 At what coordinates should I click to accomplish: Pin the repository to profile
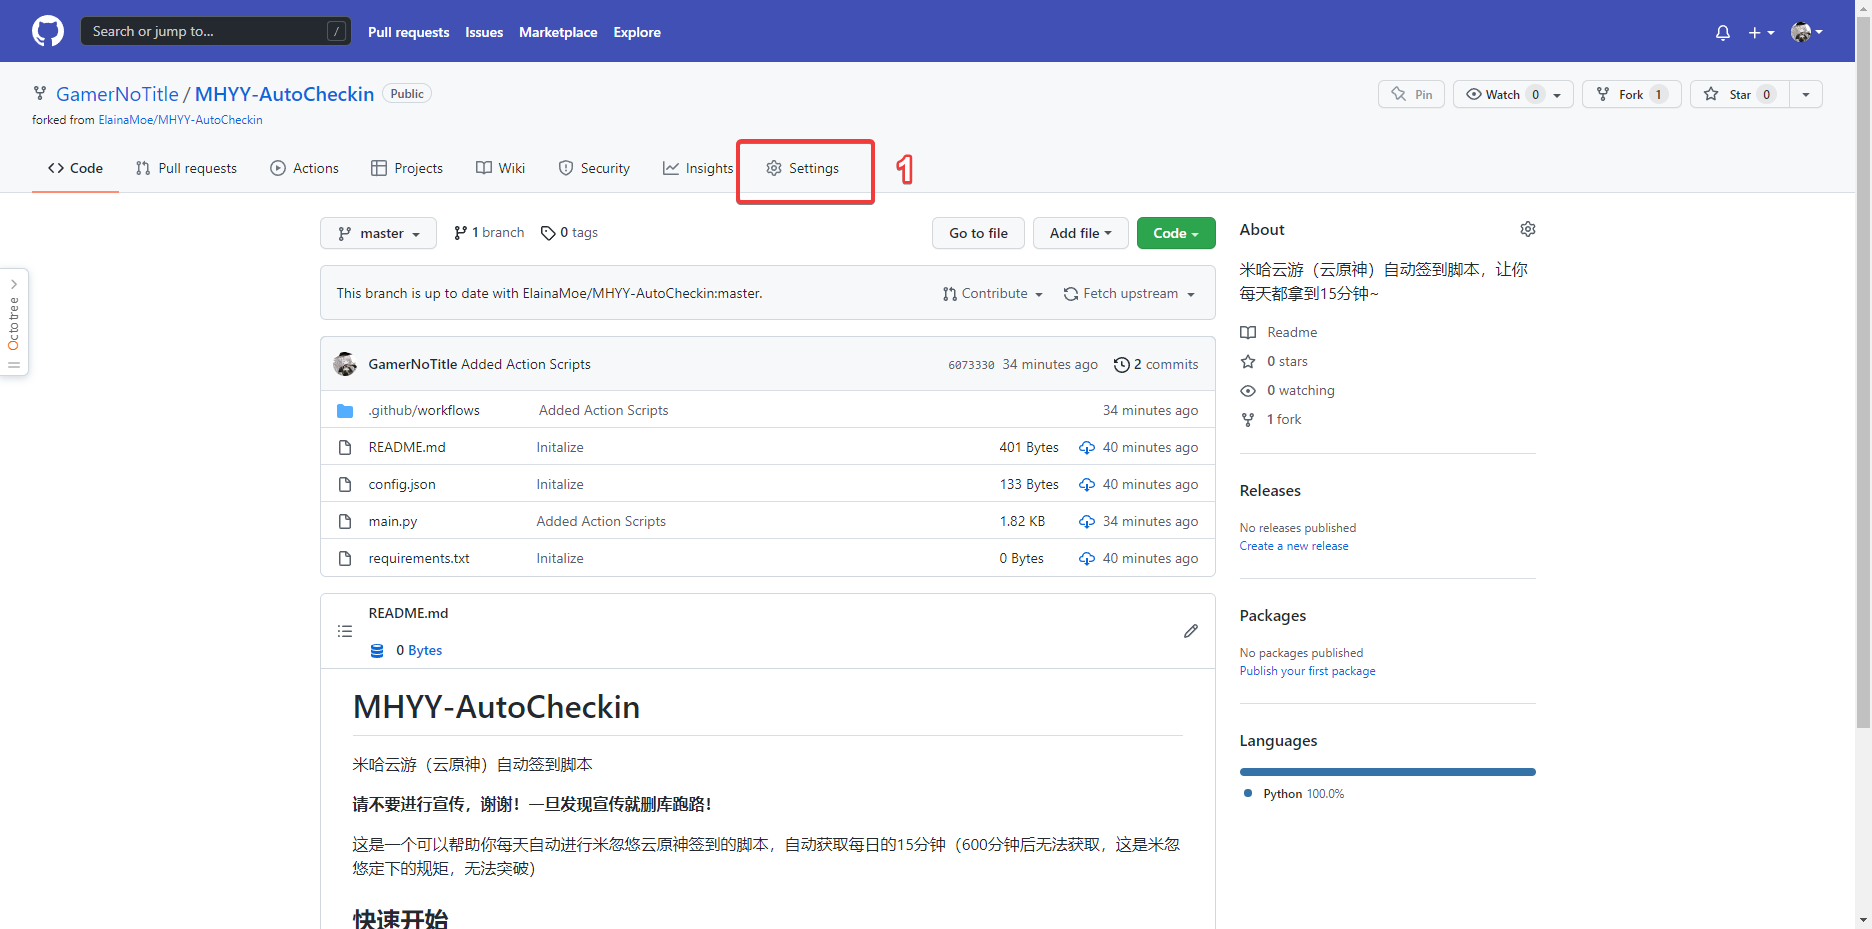1411,94
